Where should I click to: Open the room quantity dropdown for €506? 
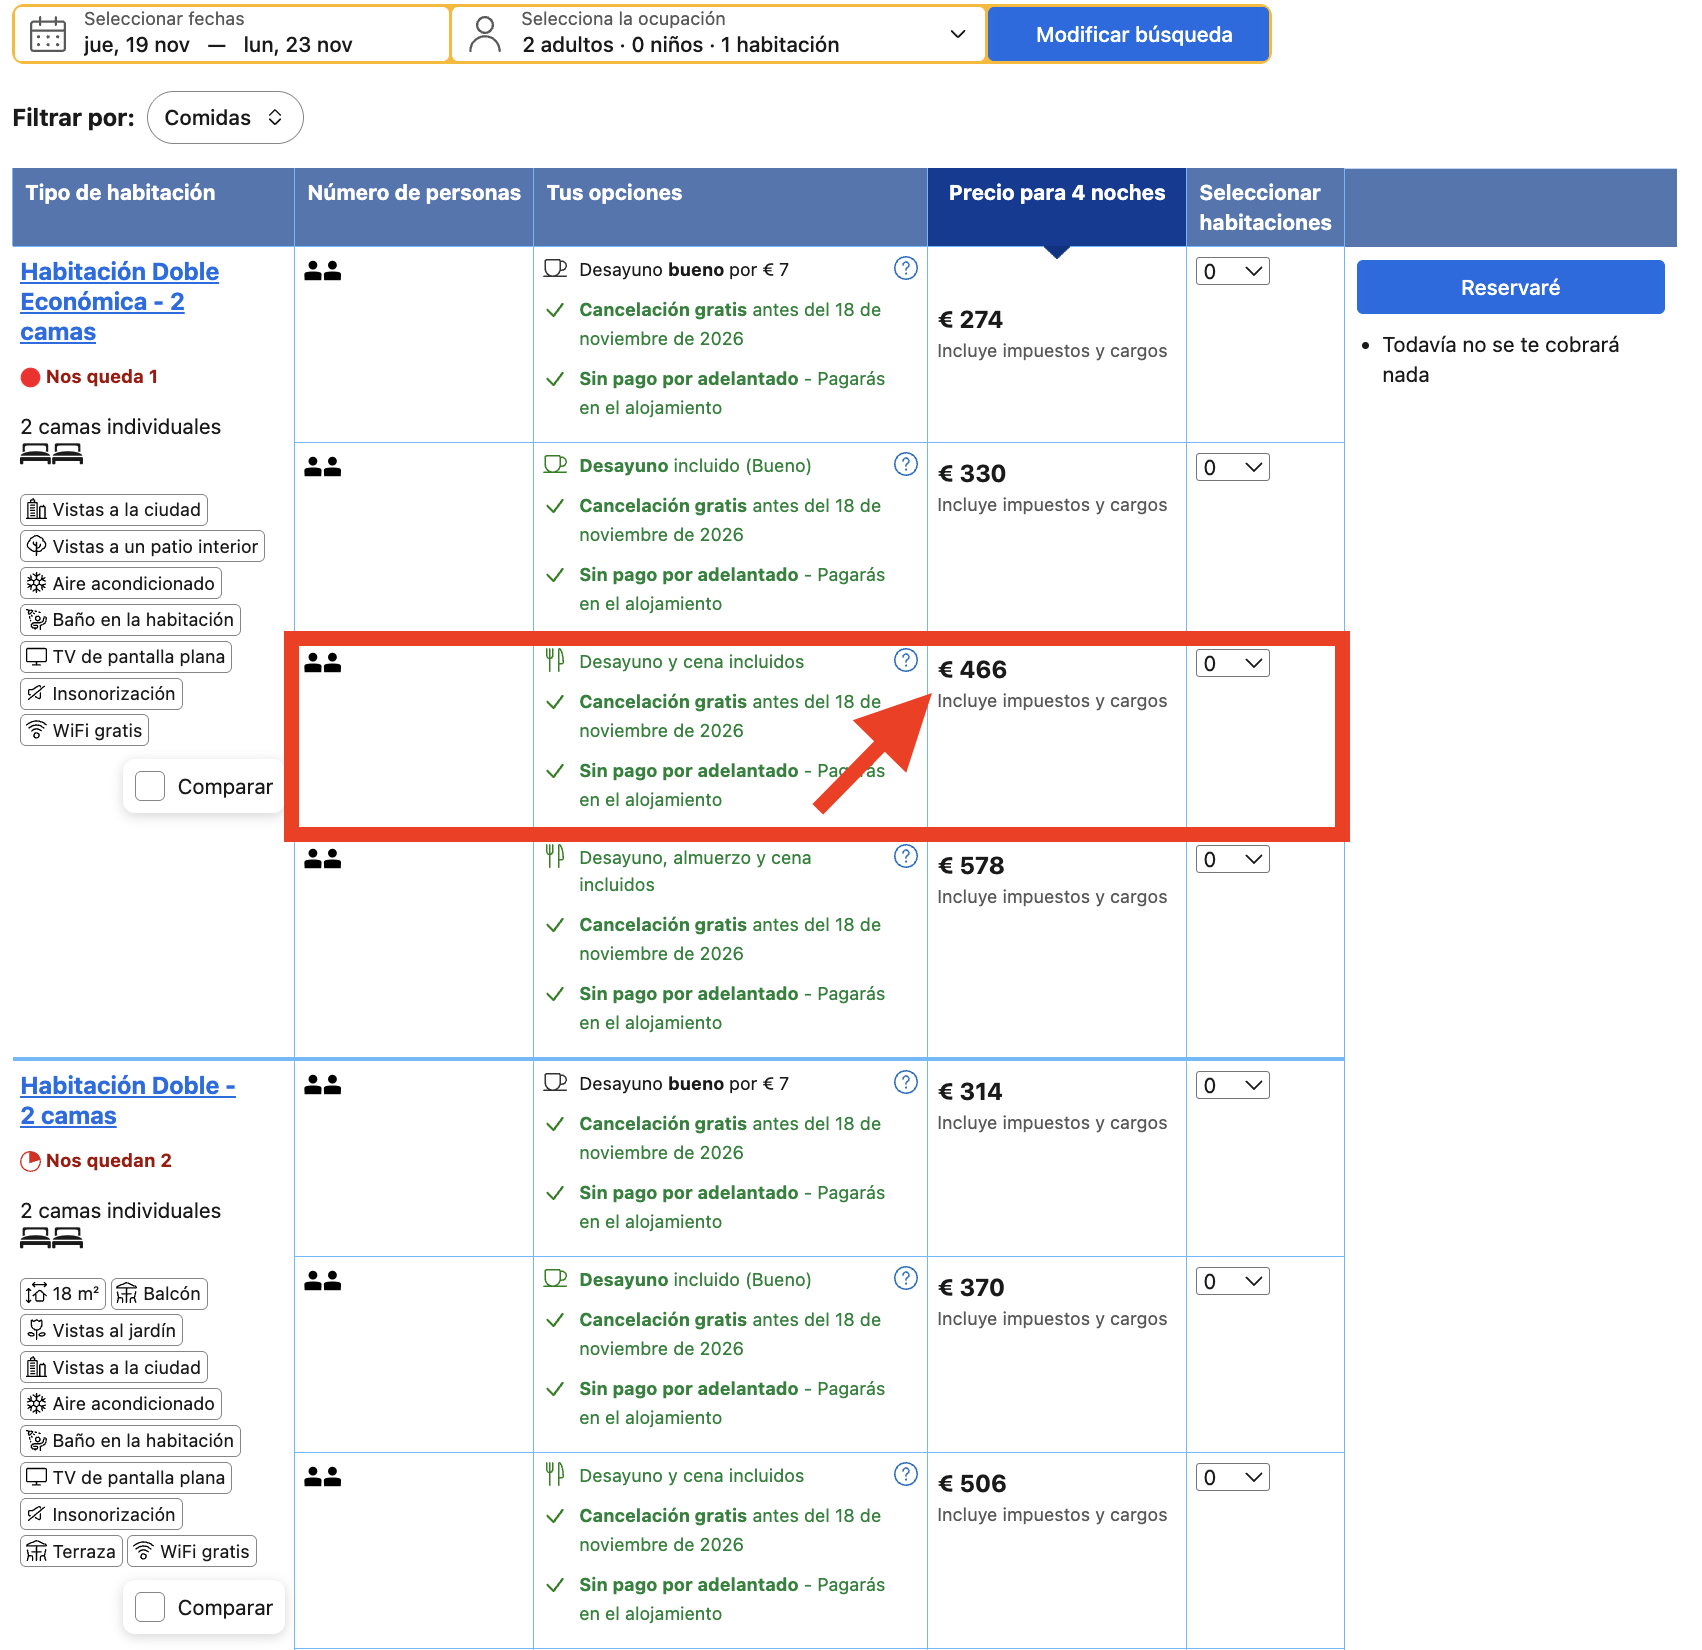(1233, 1477)
